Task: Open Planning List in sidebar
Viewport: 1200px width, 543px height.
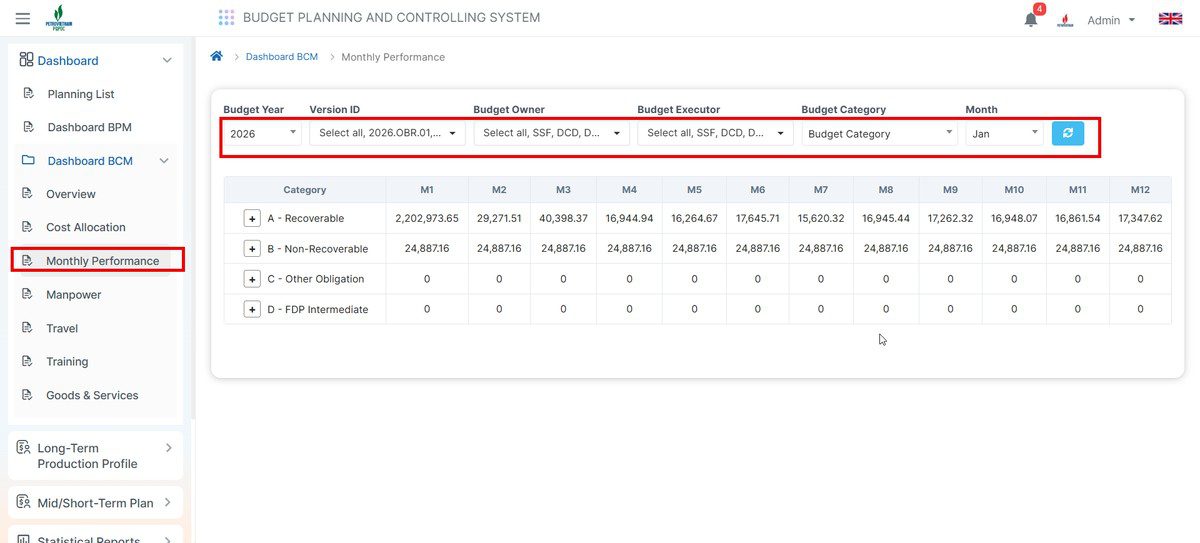Action: pos(81,94)
